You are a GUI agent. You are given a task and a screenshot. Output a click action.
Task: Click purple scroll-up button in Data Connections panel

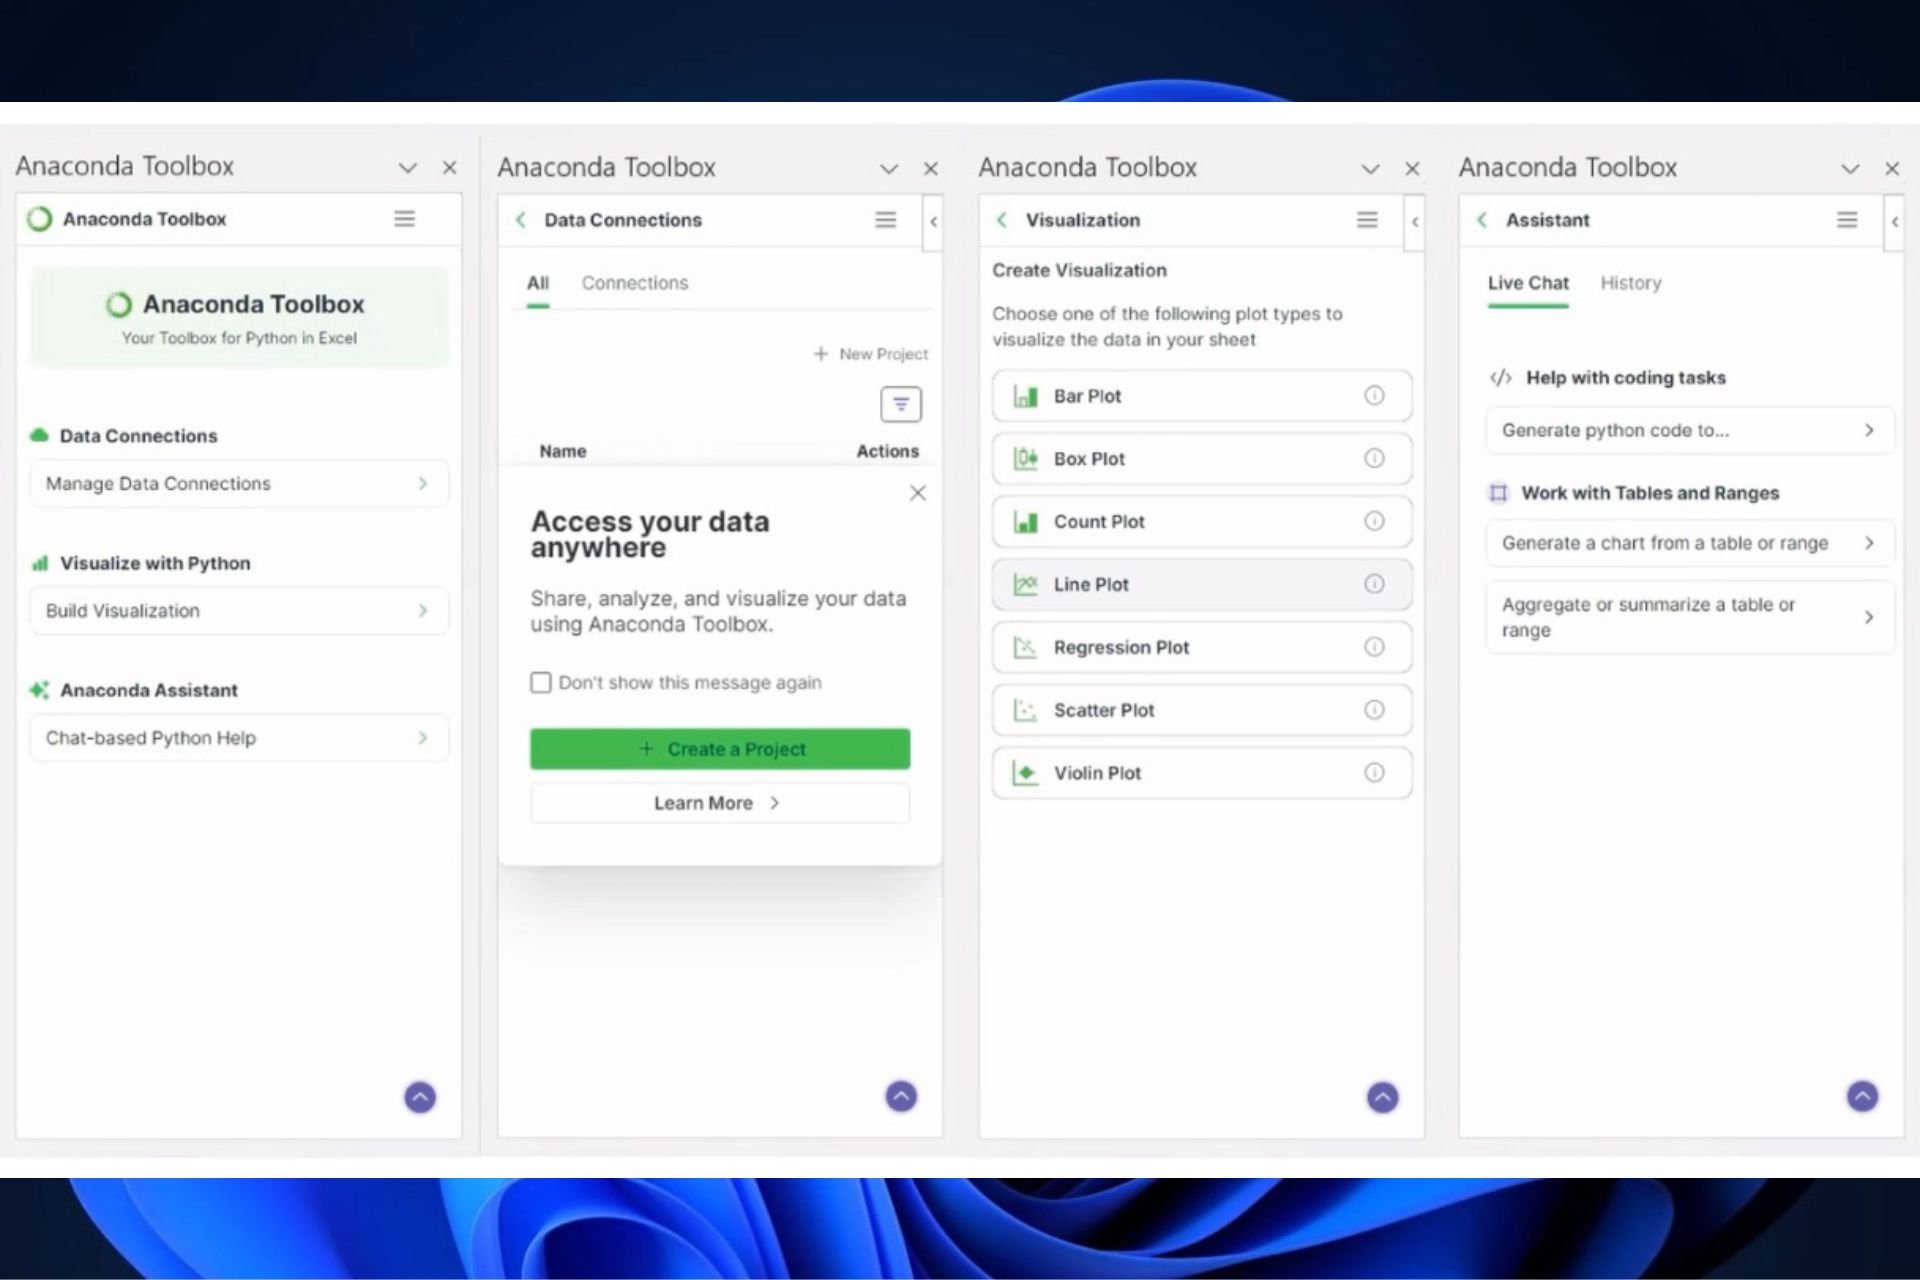coord(901,1096)
